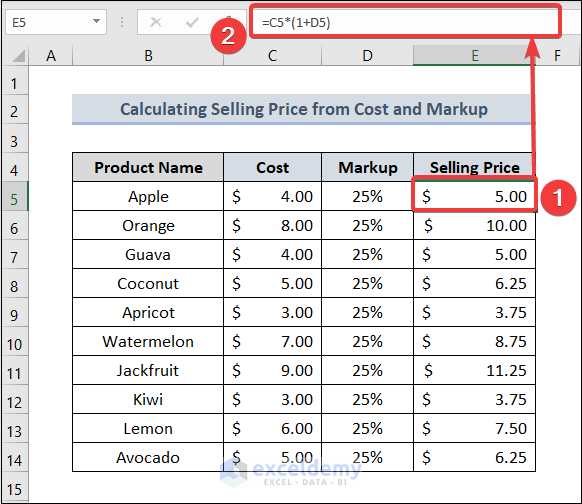Select Apricot's selling price 3.75
Viewport: 582px width, 504px height.
click(x=474, y=312)
